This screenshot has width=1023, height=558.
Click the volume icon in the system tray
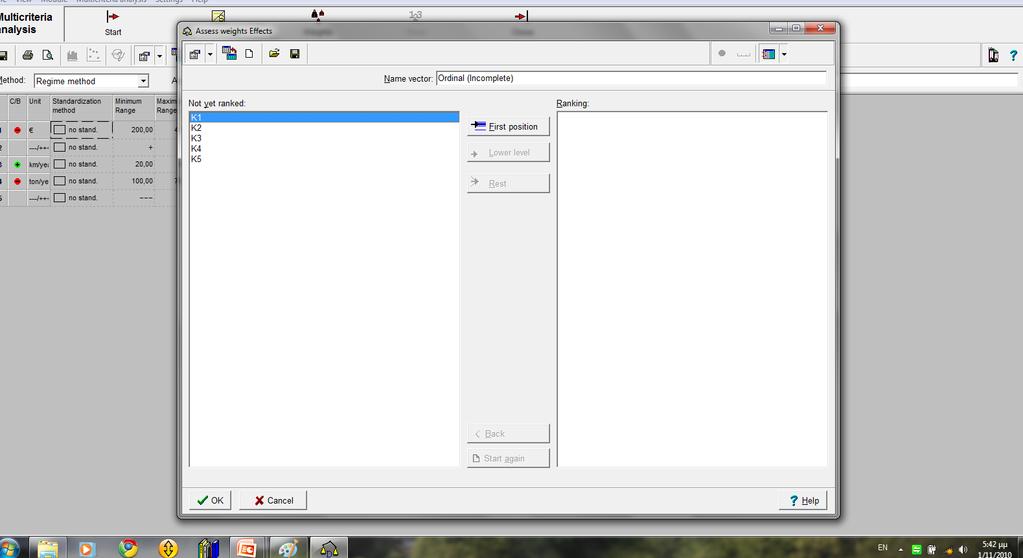click(x=963, y=550)
